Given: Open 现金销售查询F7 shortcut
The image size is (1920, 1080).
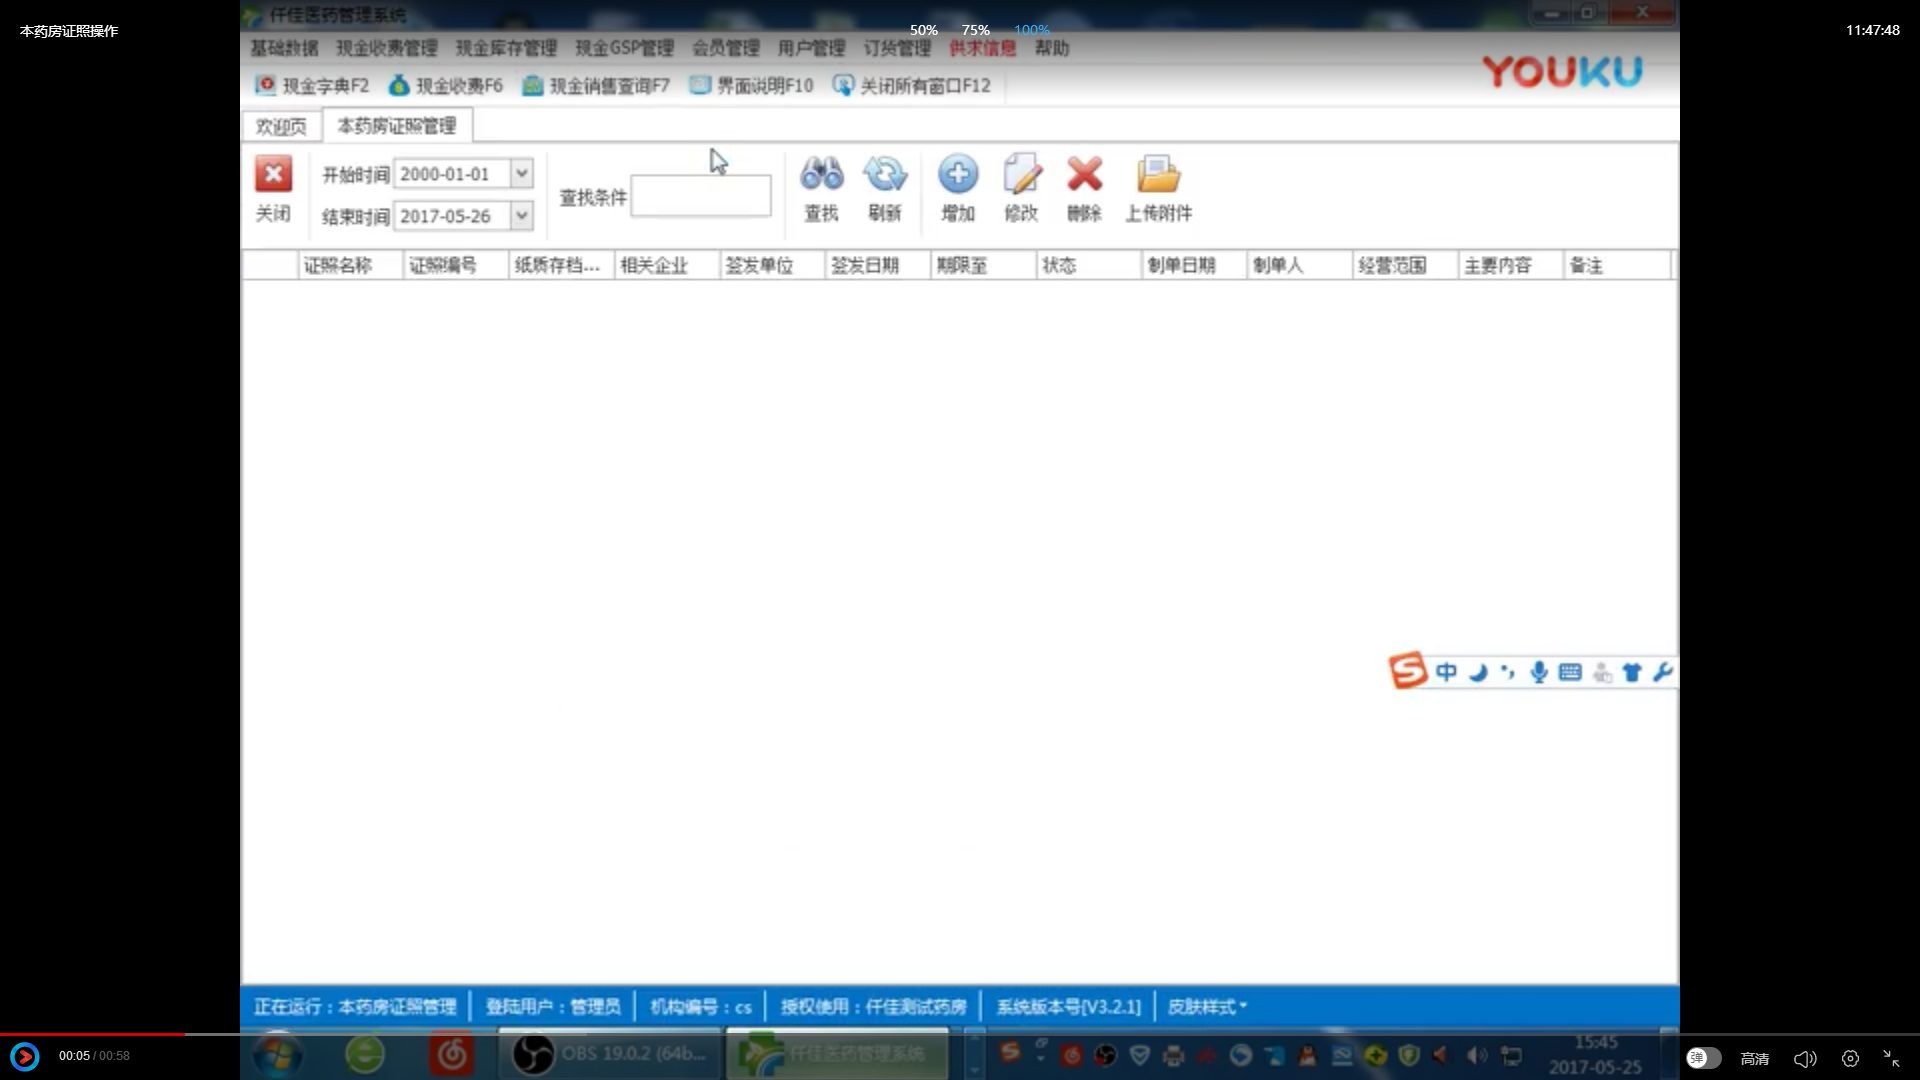Looking at the screenshot, I should point(596,86).
